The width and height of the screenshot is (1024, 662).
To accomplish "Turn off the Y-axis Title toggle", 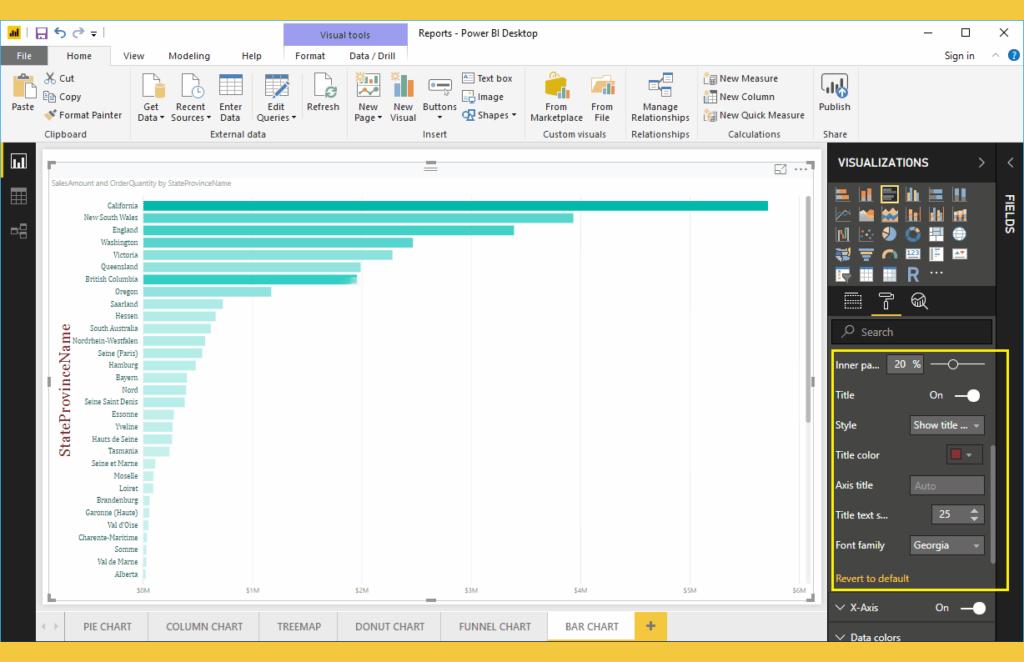I will pos(967,395).
